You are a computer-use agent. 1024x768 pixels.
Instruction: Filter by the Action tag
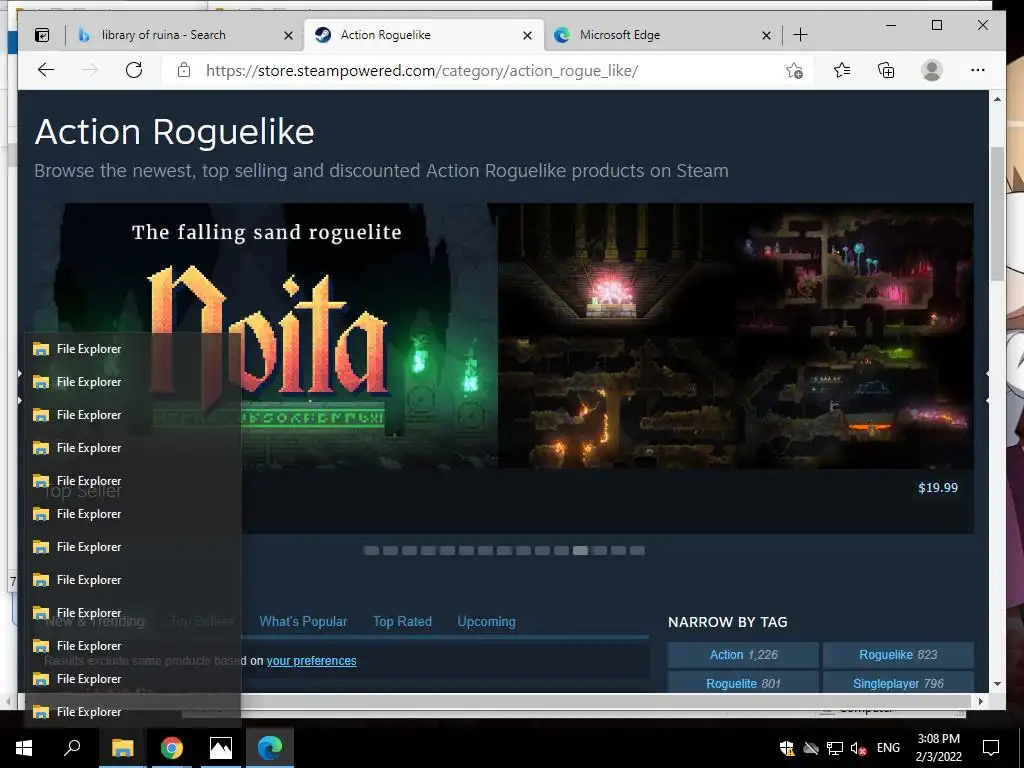743,654
